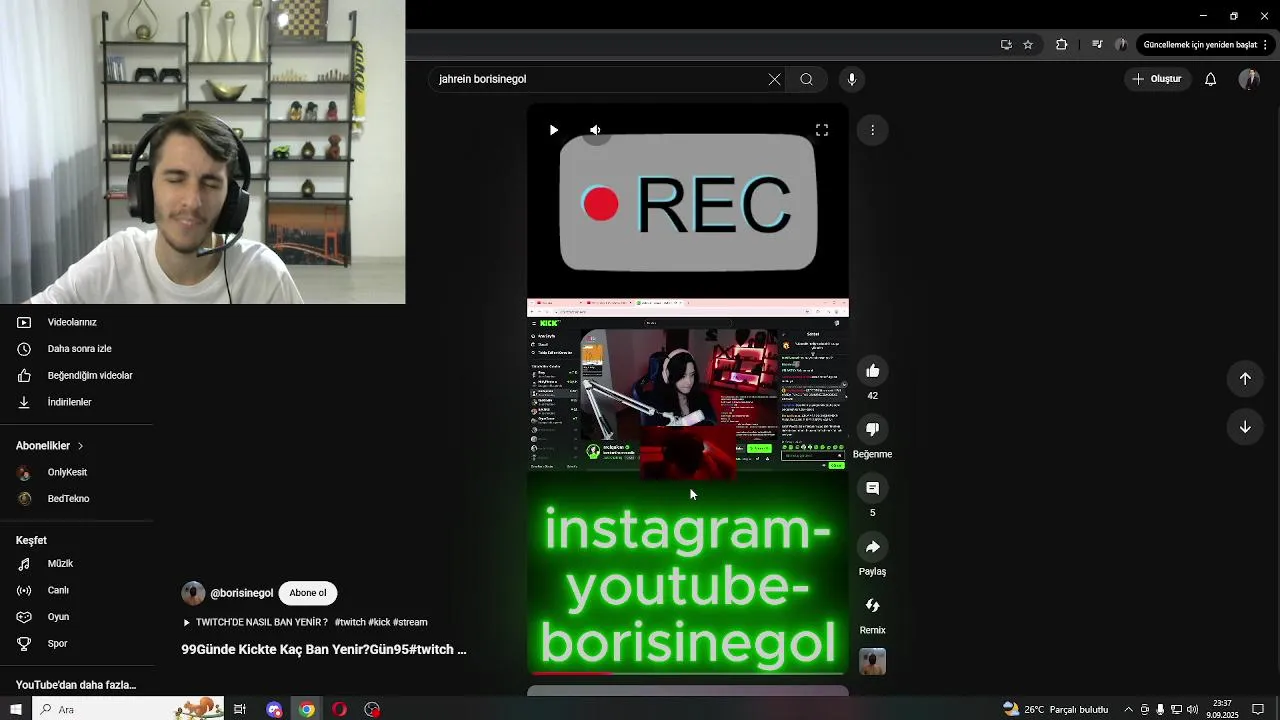The height and width of the screenshot is (720, 1280).
Task: Install page as app icon in address bar
Action: point(1006,45)
